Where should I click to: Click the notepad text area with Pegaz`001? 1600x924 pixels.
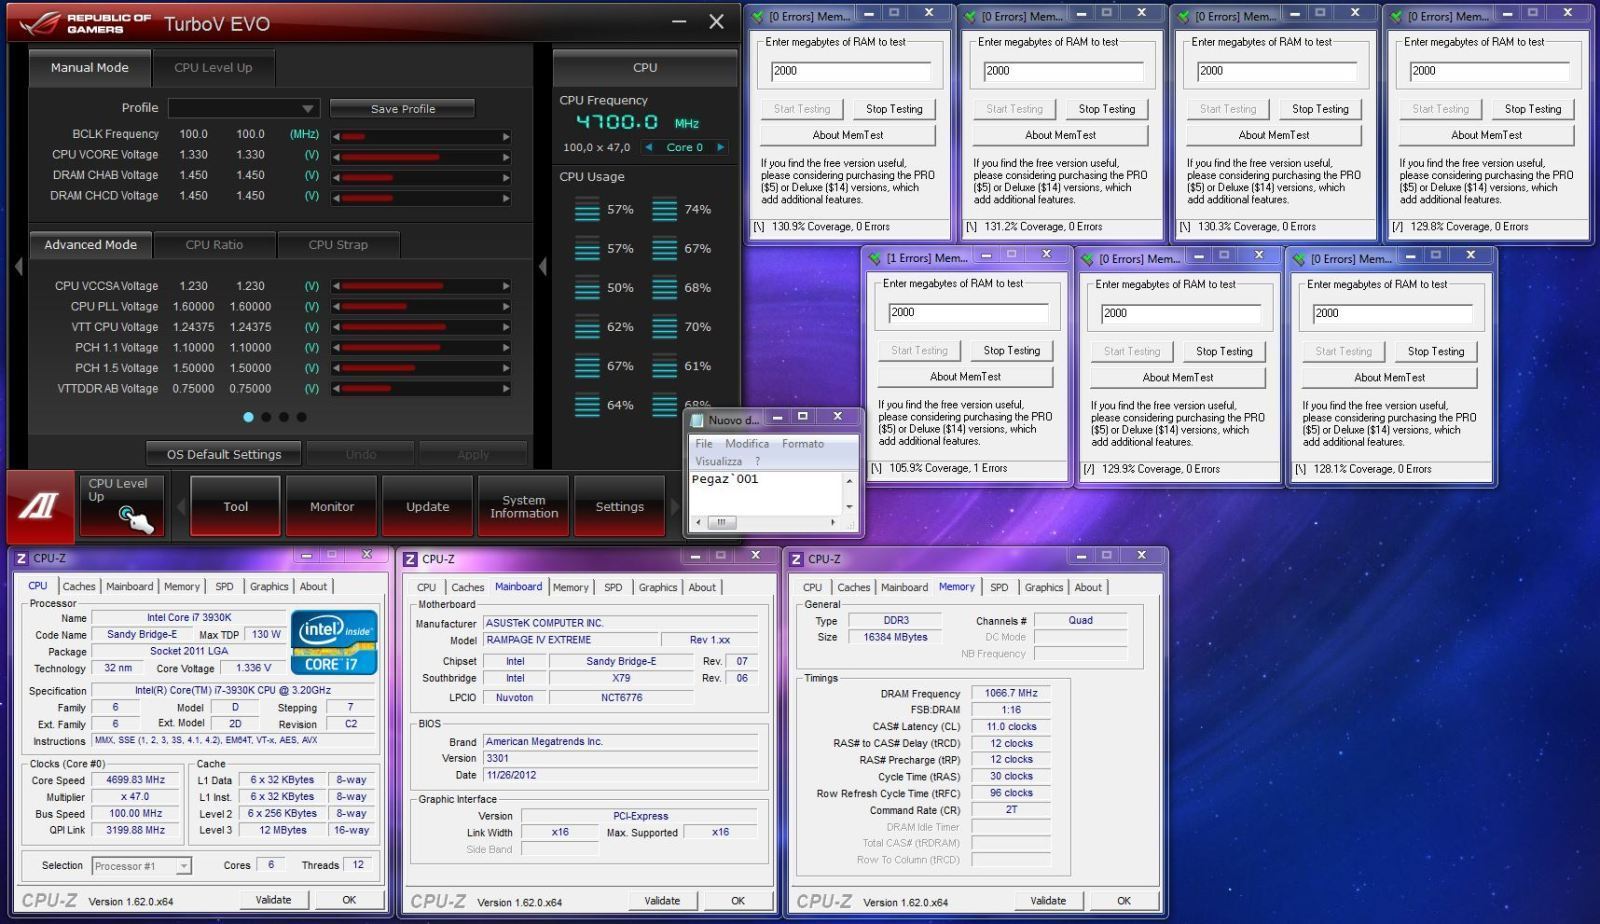click(x=767, y=491)
